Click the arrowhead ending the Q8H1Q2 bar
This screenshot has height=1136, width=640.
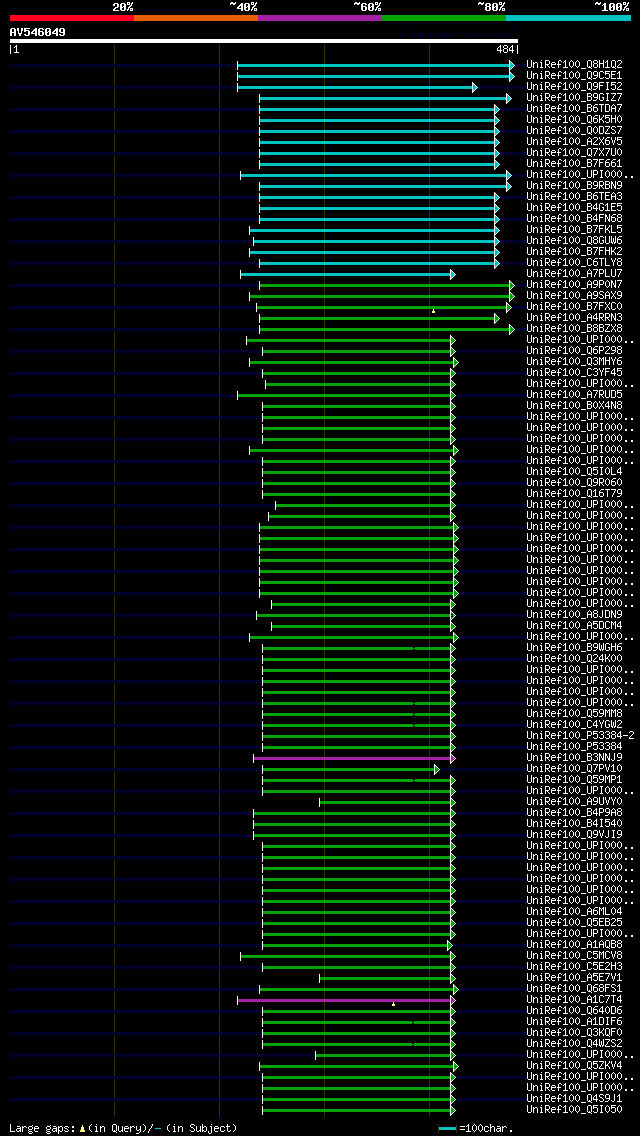(512, 65)
